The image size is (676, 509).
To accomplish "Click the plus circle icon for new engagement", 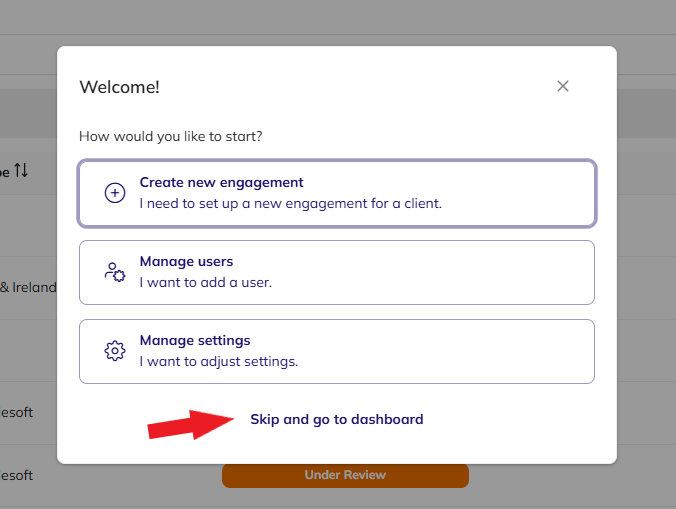I will (x=115, y=193).
